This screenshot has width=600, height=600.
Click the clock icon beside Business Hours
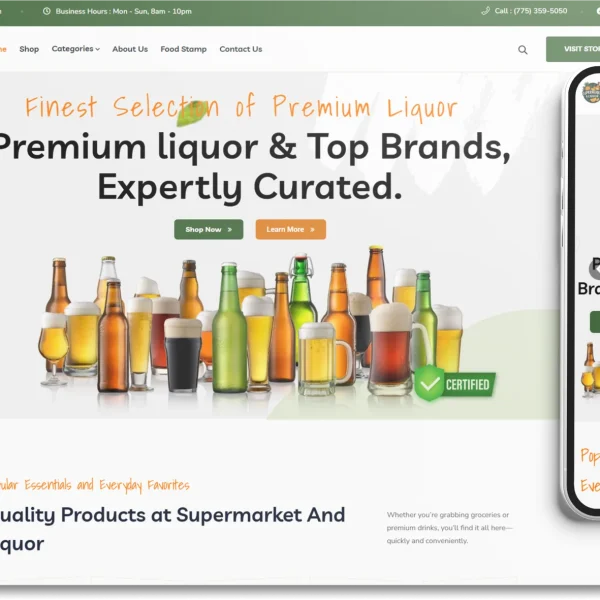[47, 11]
